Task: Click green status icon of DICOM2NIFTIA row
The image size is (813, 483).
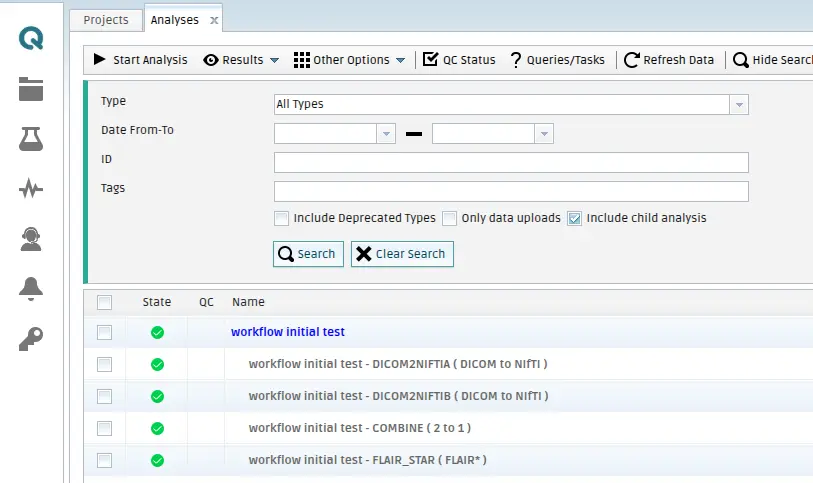Action: 158,364
